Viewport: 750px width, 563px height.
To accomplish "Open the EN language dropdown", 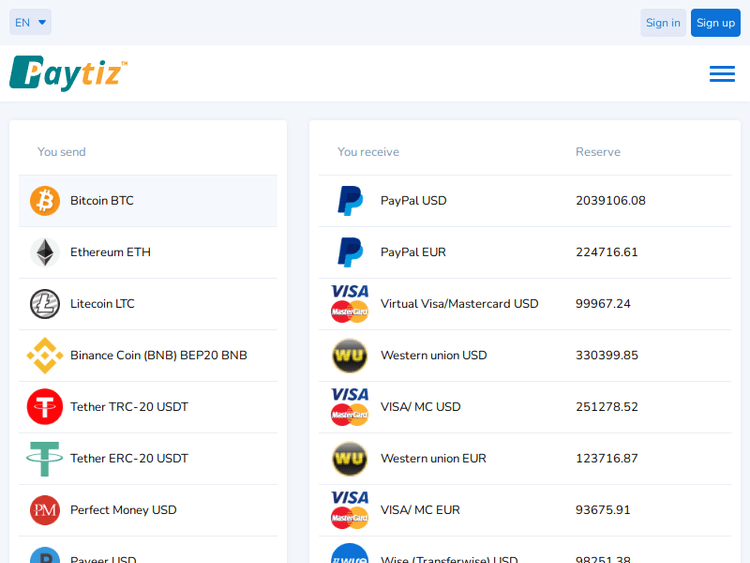I will 30,22.
